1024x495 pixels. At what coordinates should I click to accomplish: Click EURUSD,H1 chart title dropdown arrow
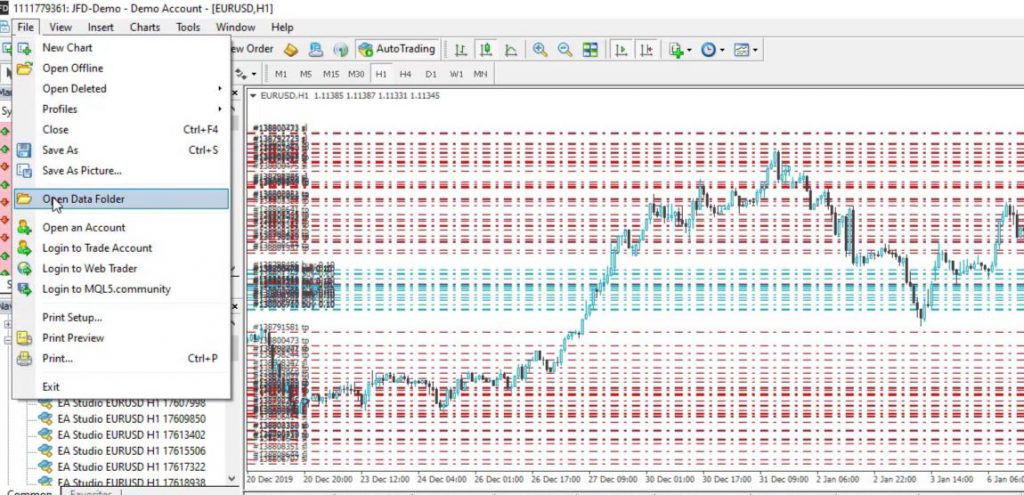pyautogui.click(x=253, y=96)
